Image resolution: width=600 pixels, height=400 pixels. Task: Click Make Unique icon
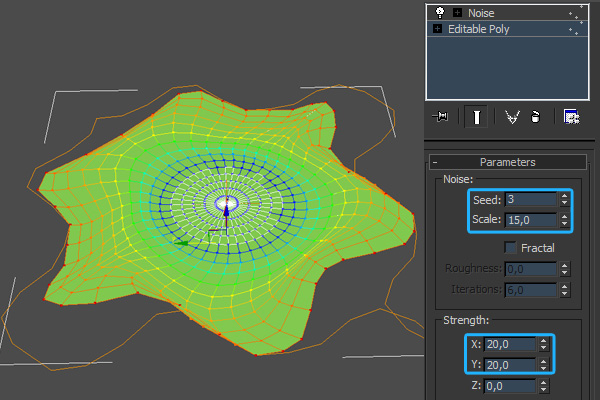click(513, 117)
